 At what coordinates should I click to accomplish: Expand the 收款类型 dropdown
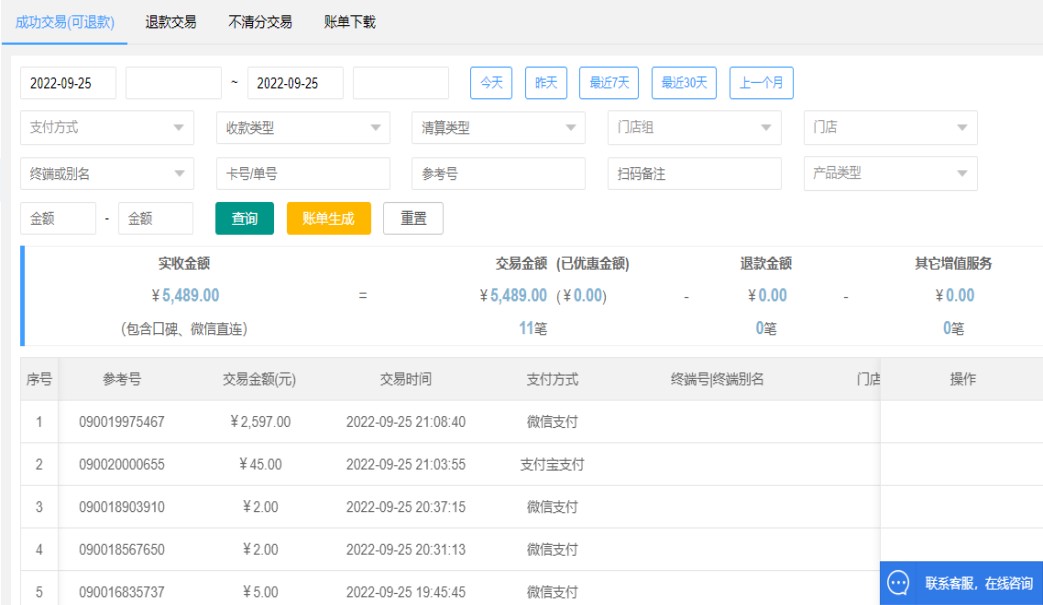[303, 128]
